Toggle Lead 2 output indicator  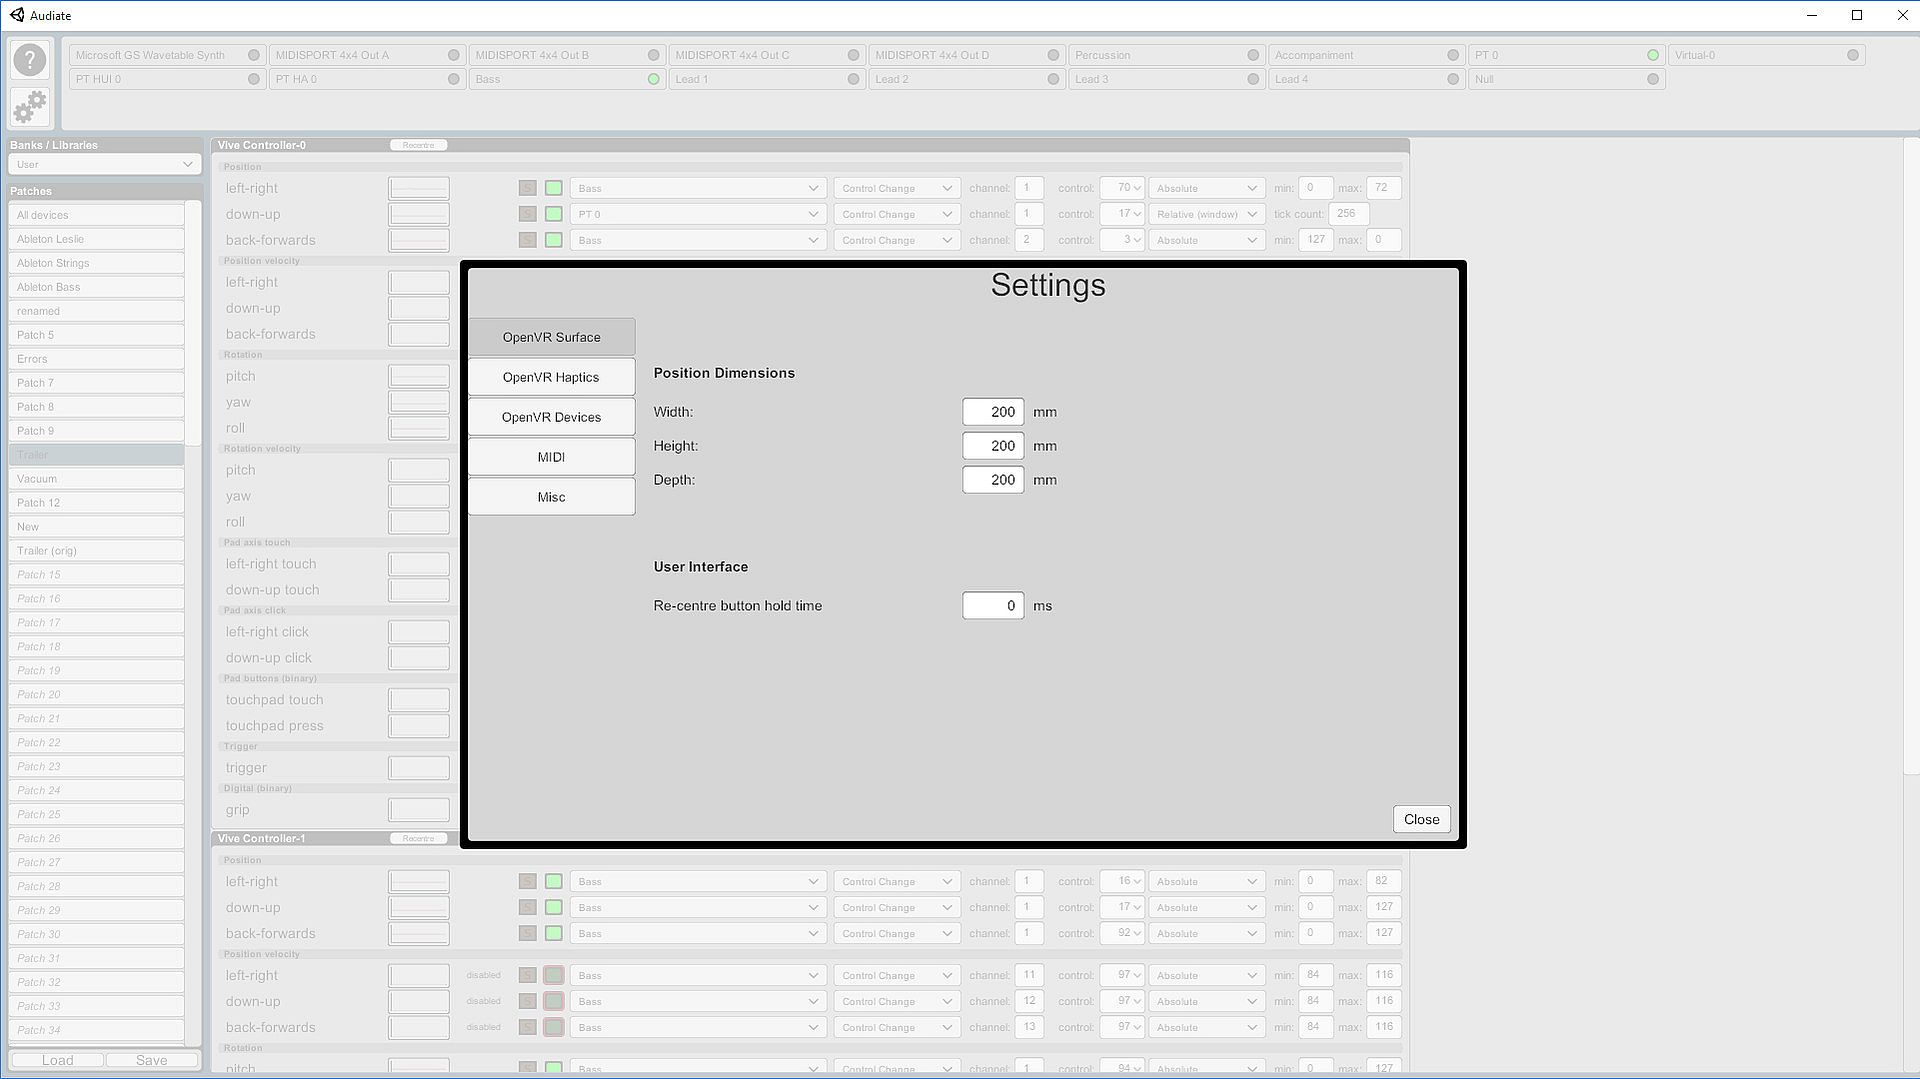coord(1054,79)
